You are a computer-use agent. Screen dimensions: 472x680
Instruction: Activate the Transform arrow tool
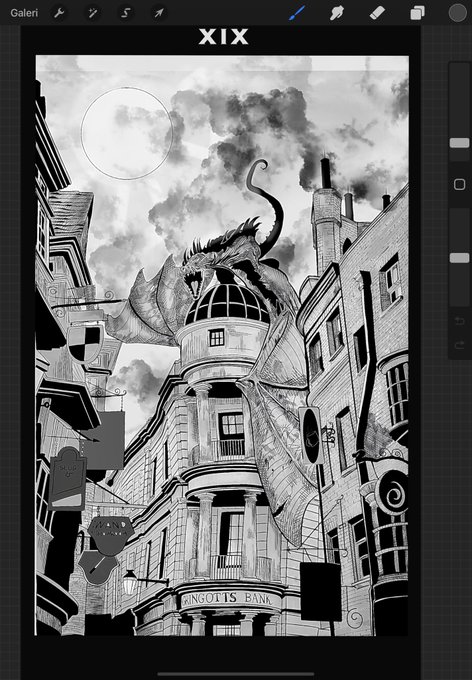click(159, 13)
